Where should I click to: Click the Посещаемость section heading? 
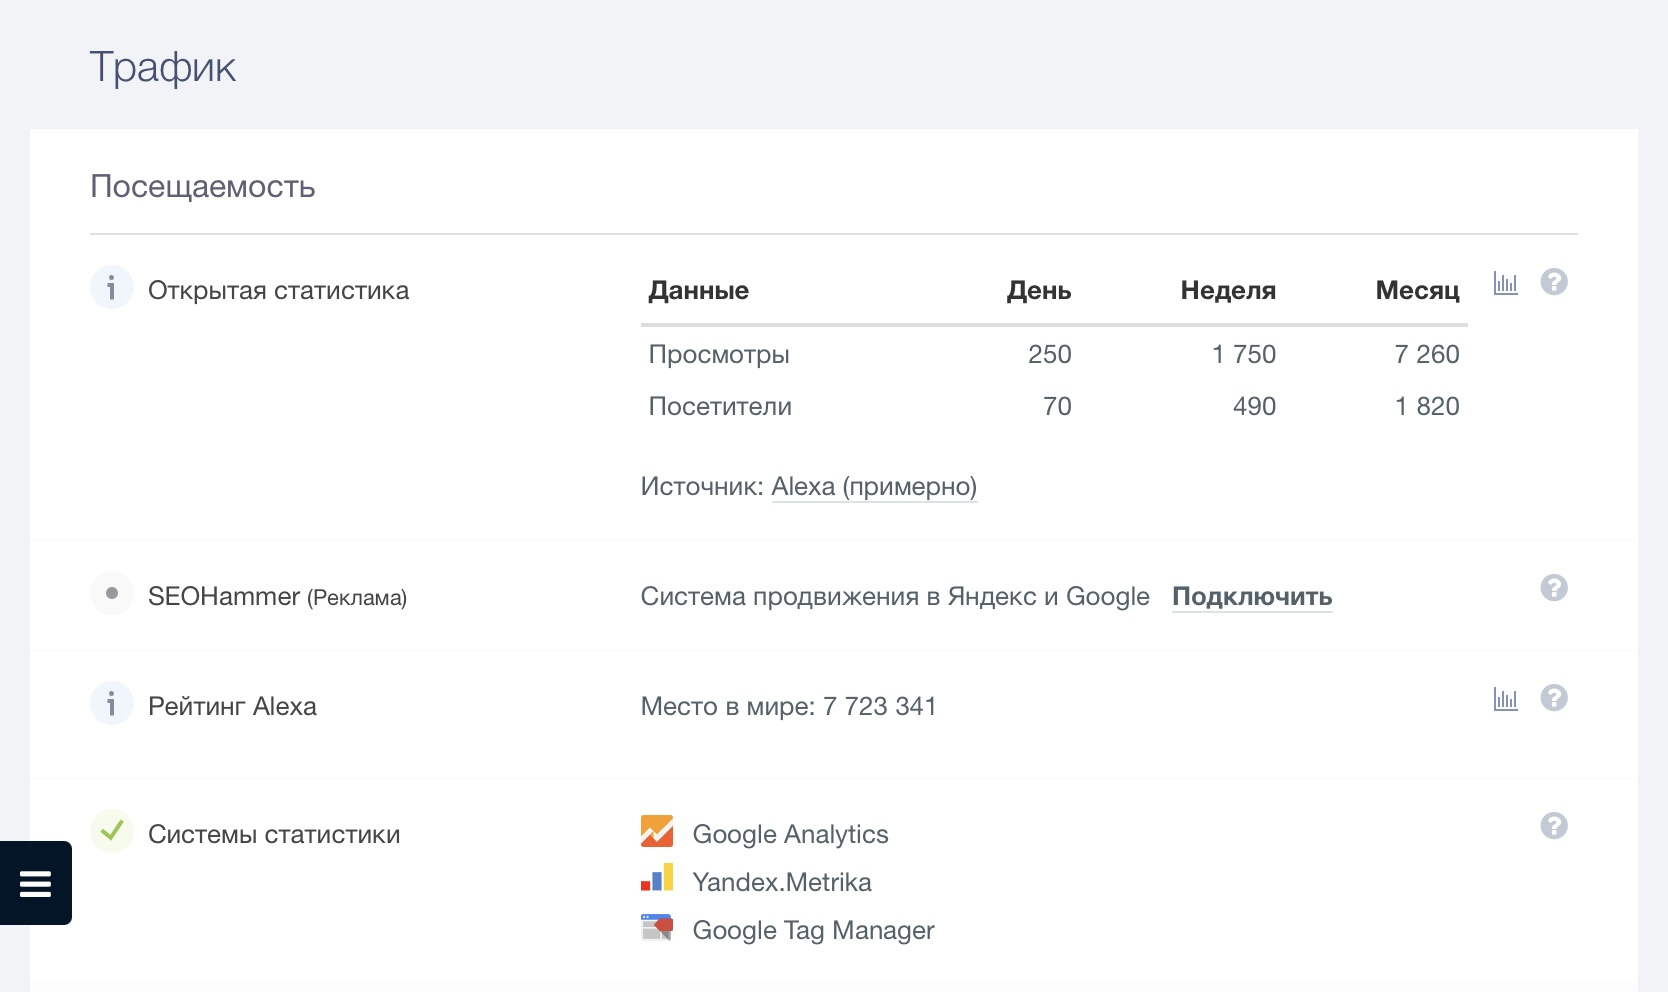202,187
